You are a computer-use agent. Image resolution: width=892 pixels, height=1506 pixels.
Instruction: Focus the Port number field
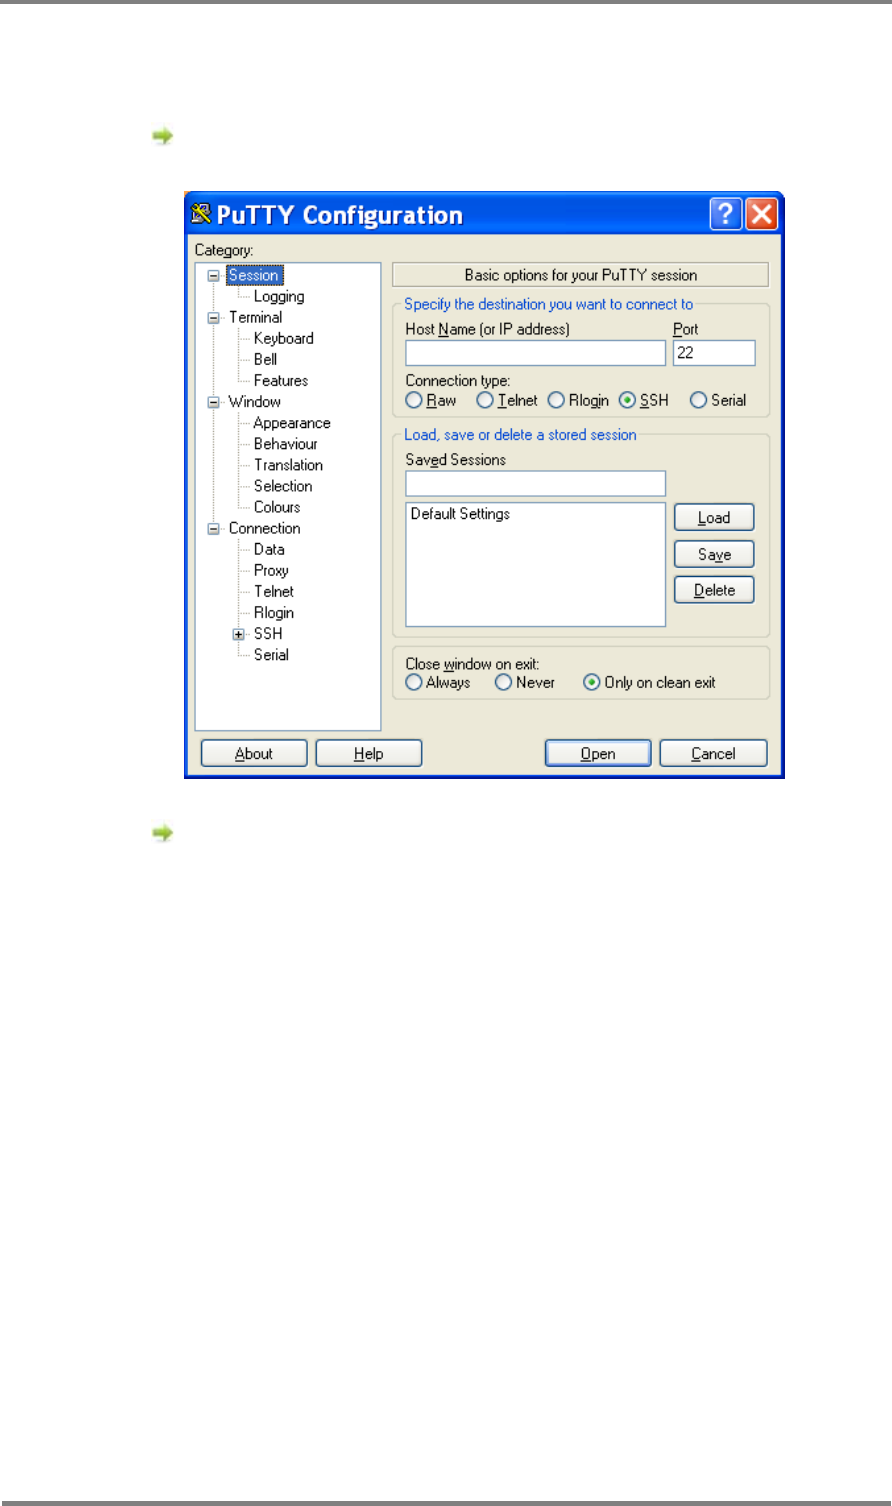pos(714,353)
